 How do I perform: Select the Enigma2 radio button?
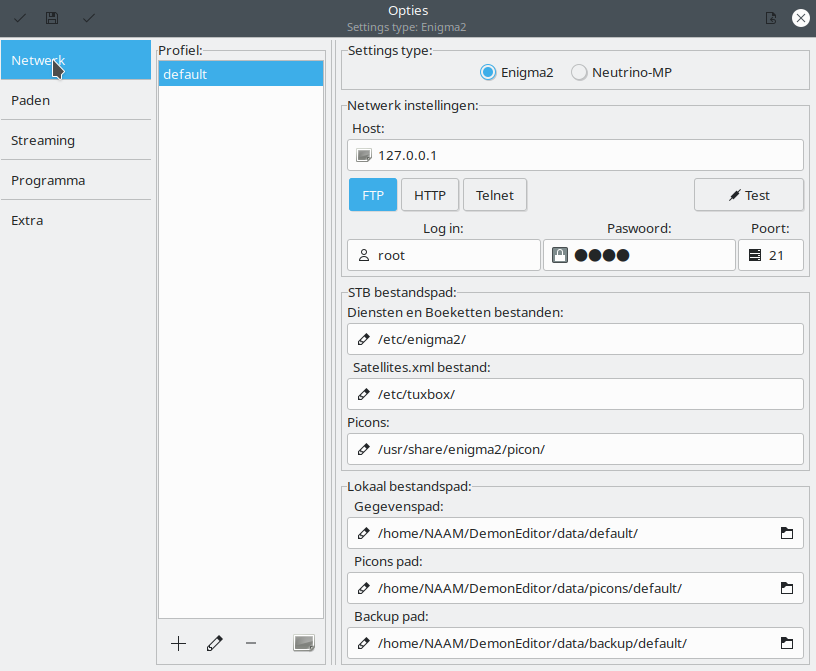pyautogui.click(x=488, y=72)
